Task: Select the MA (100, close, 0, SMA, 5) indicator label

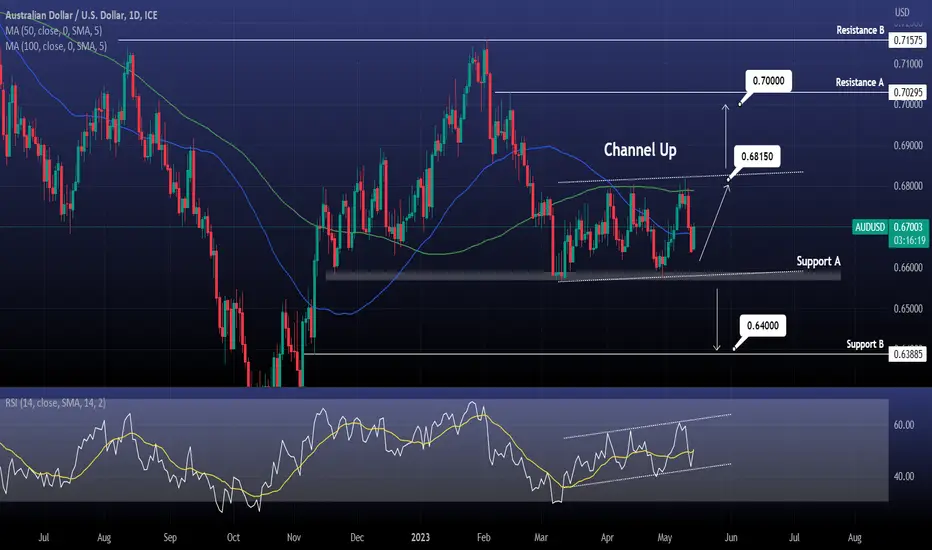Action: tap(56, 46)
